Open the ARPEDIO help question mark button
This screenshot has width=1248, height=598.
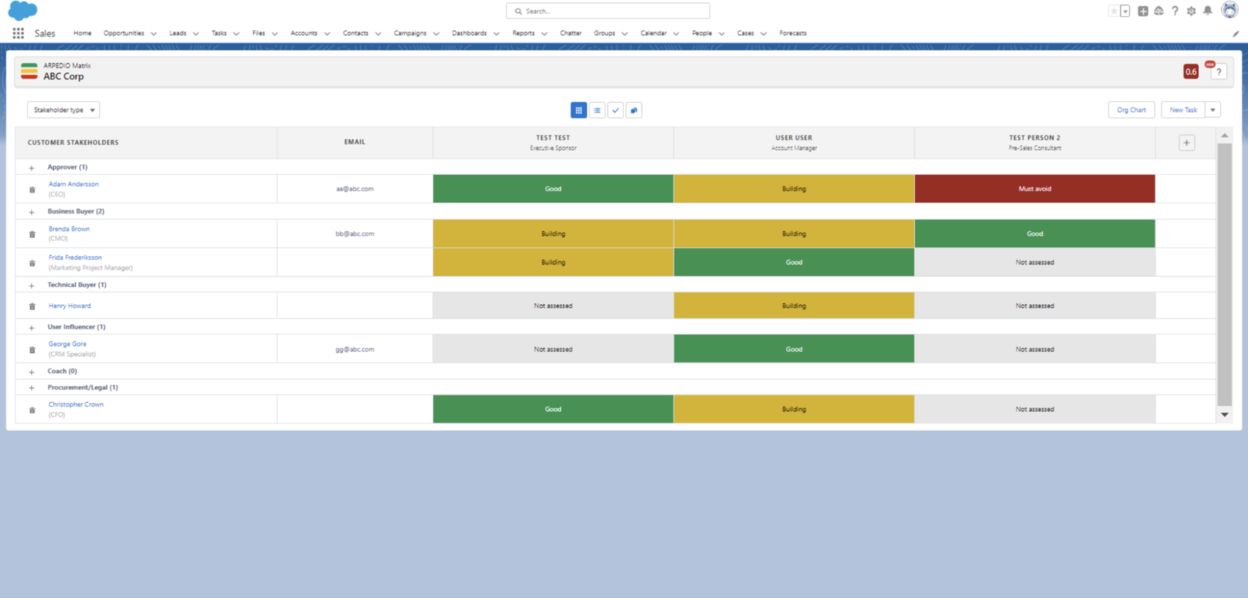(1218, 71)
